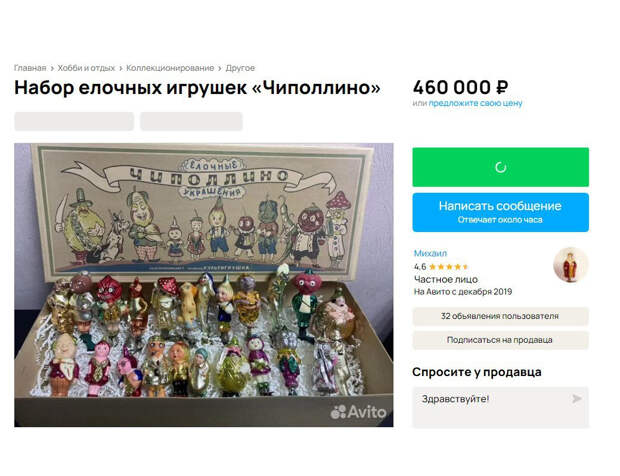Click Подписаться на продавца button
620x476 pixels.
(x=501, y=340)
